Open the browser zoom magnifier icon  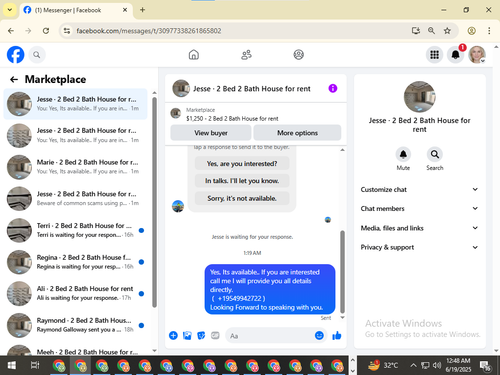point(431,31)
